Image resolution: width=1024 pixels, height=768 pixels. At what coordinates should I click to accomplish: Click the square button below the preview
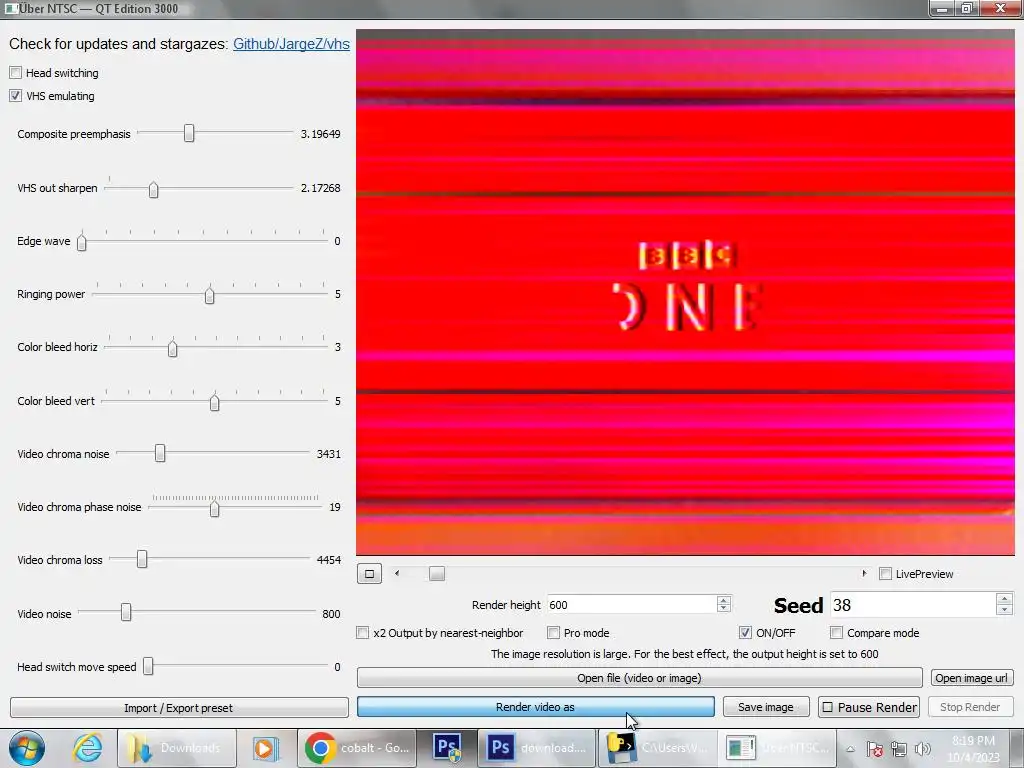(370, 574)
